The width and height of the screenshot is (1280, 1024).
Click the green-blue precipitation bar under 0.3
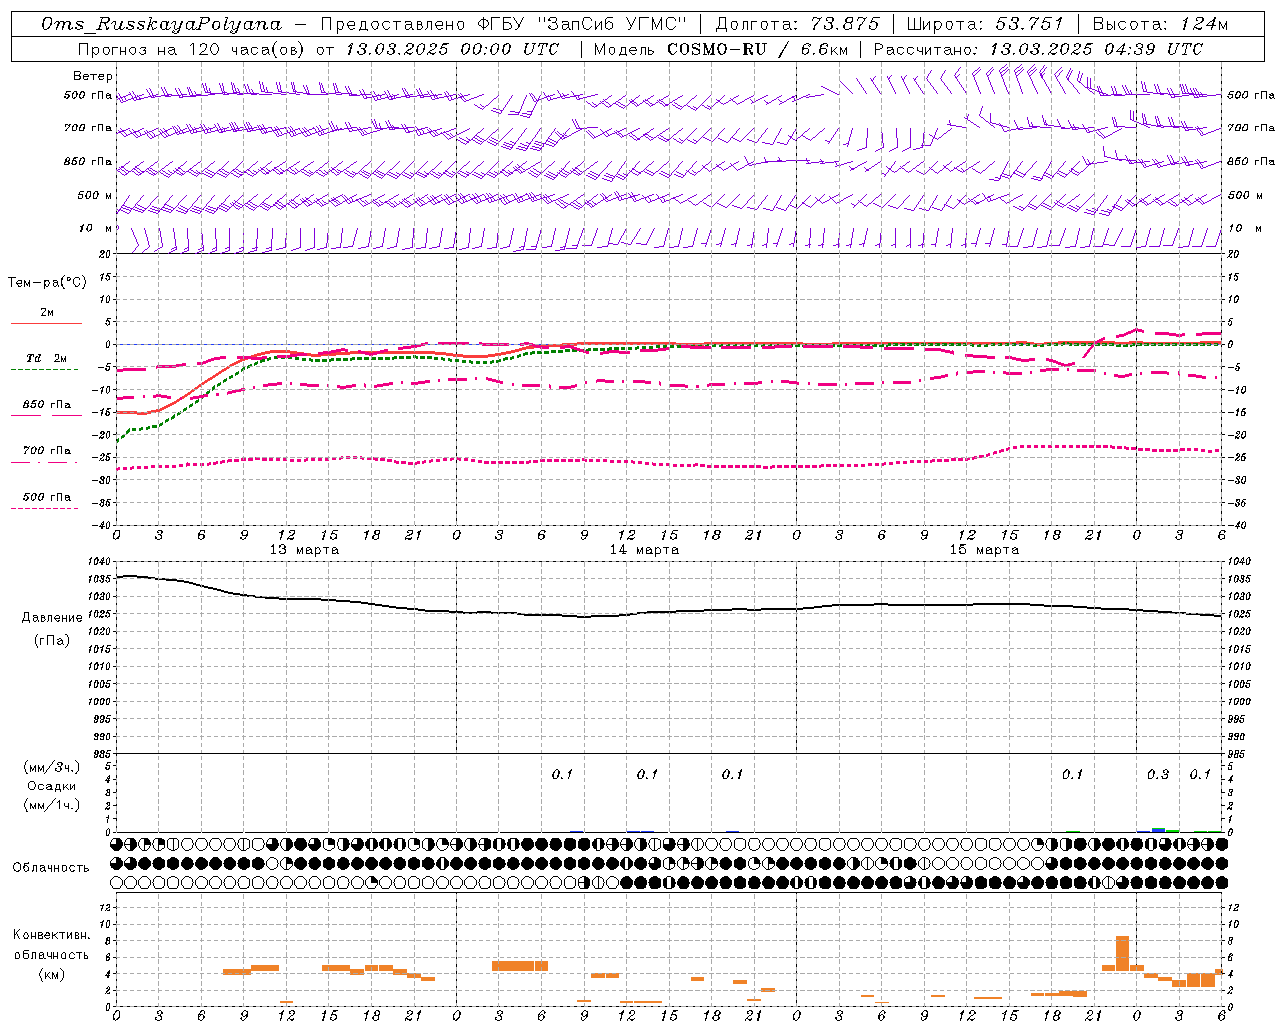(x=1158, y=829)
